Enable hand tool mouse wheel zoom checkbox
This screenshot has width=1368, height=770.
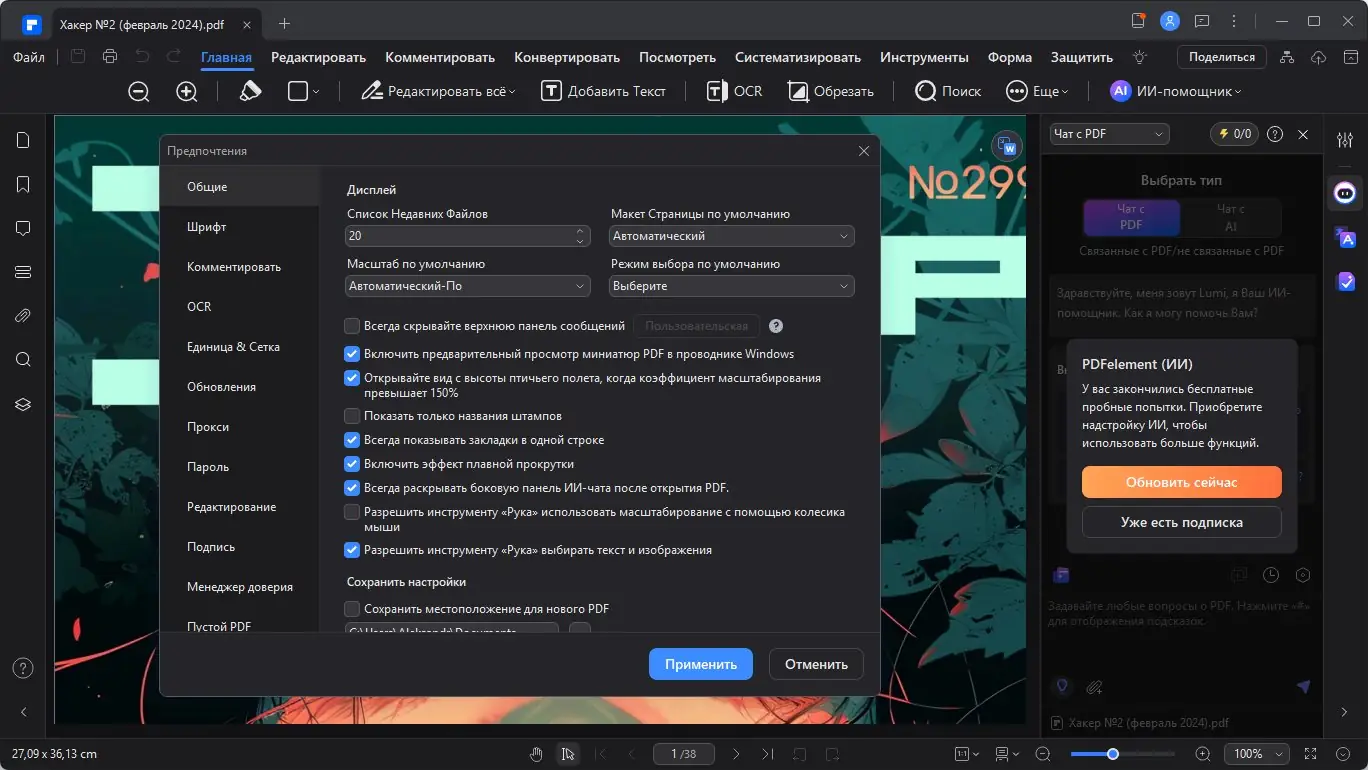point(352,512)
